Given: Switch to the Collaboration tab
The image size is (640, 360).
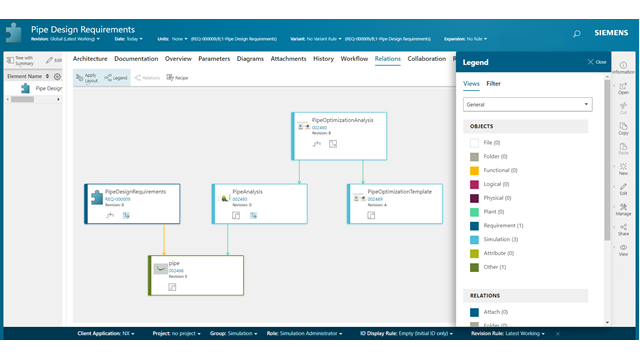Looking at the screenshot, I should point(427,59).
